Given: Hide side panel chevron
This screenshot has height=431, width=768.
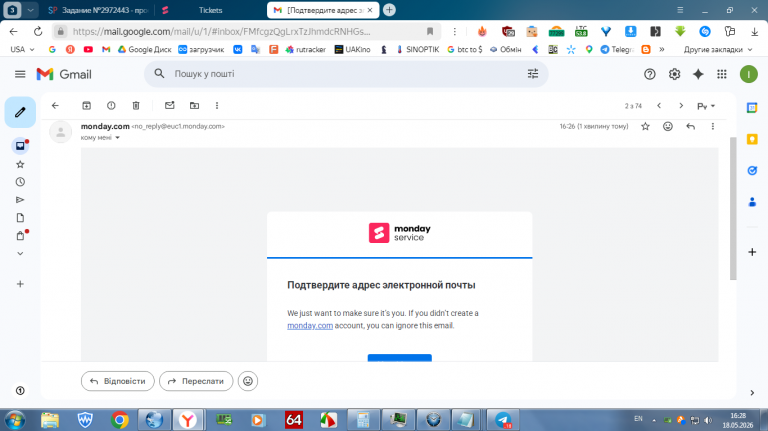Looking at the screenshot, I should pos(752,393).
